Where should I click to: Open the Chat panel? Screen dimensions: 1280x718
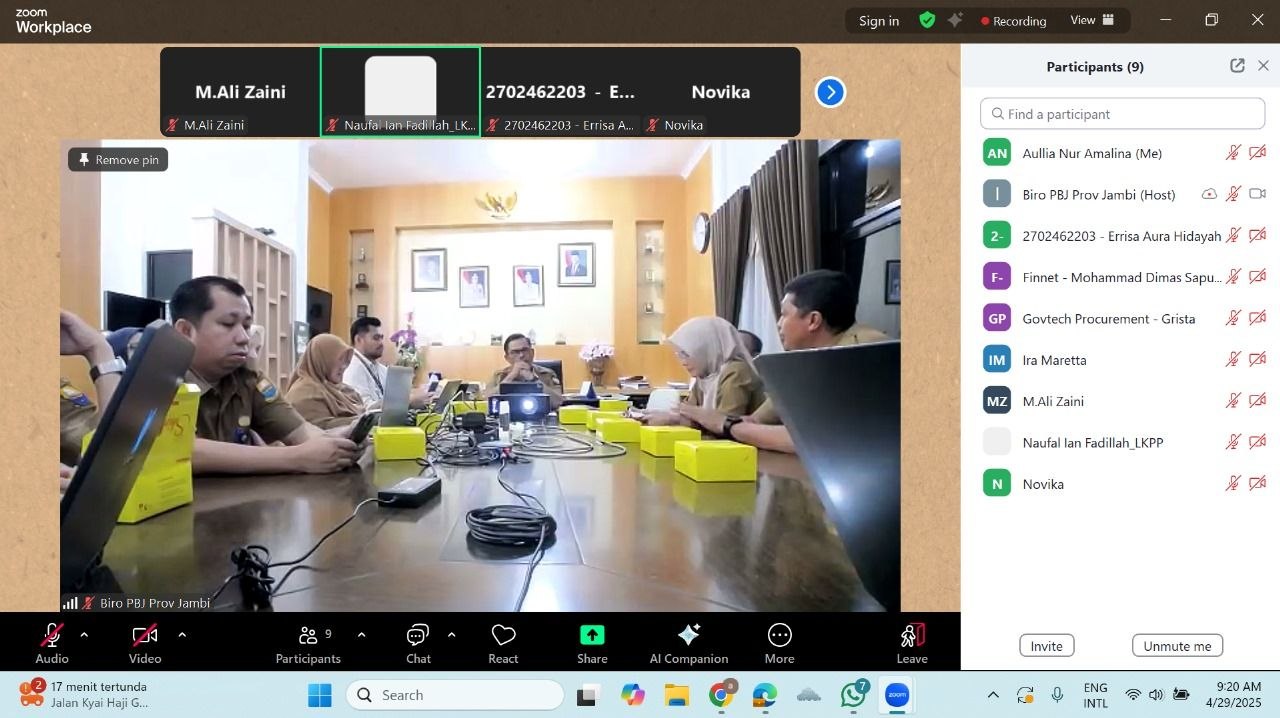(418, 643)
